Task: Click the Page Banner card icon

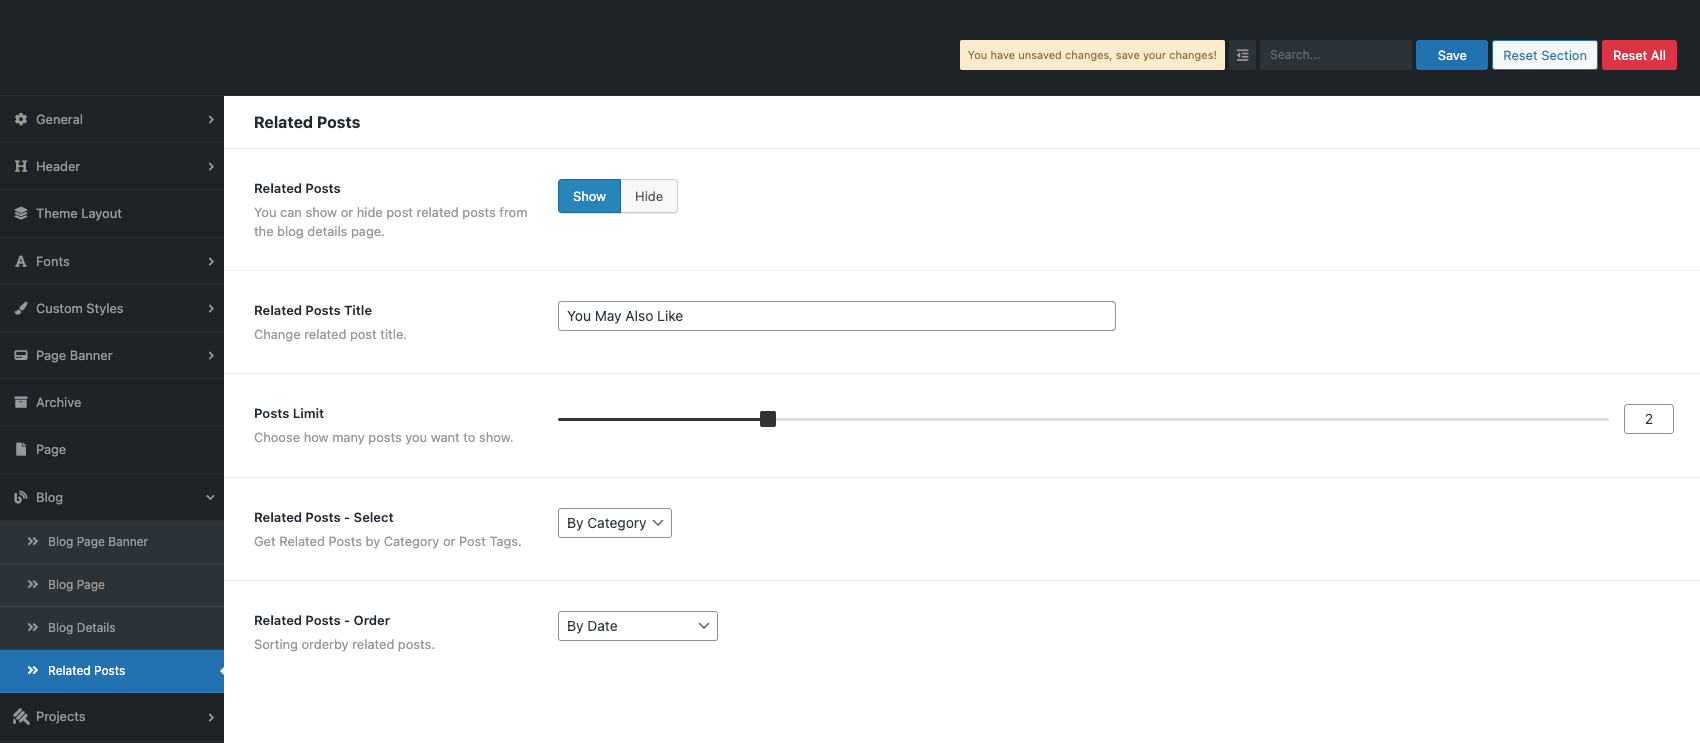Action: [21, 355]
